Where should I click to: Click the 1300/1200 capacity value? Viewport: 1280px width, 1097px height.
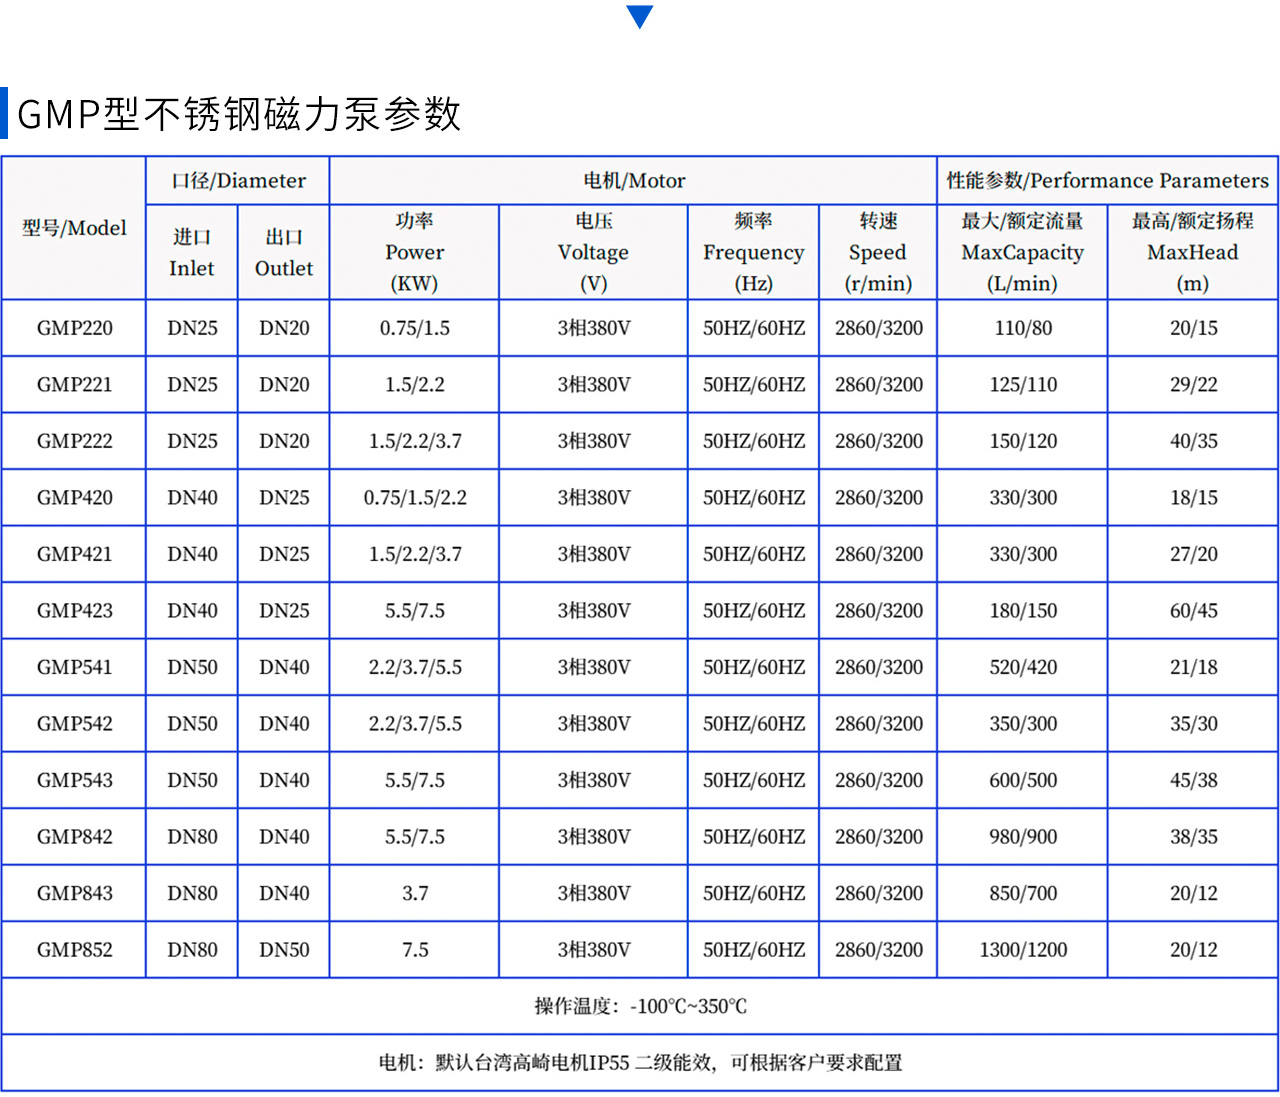click(1023, 950)
